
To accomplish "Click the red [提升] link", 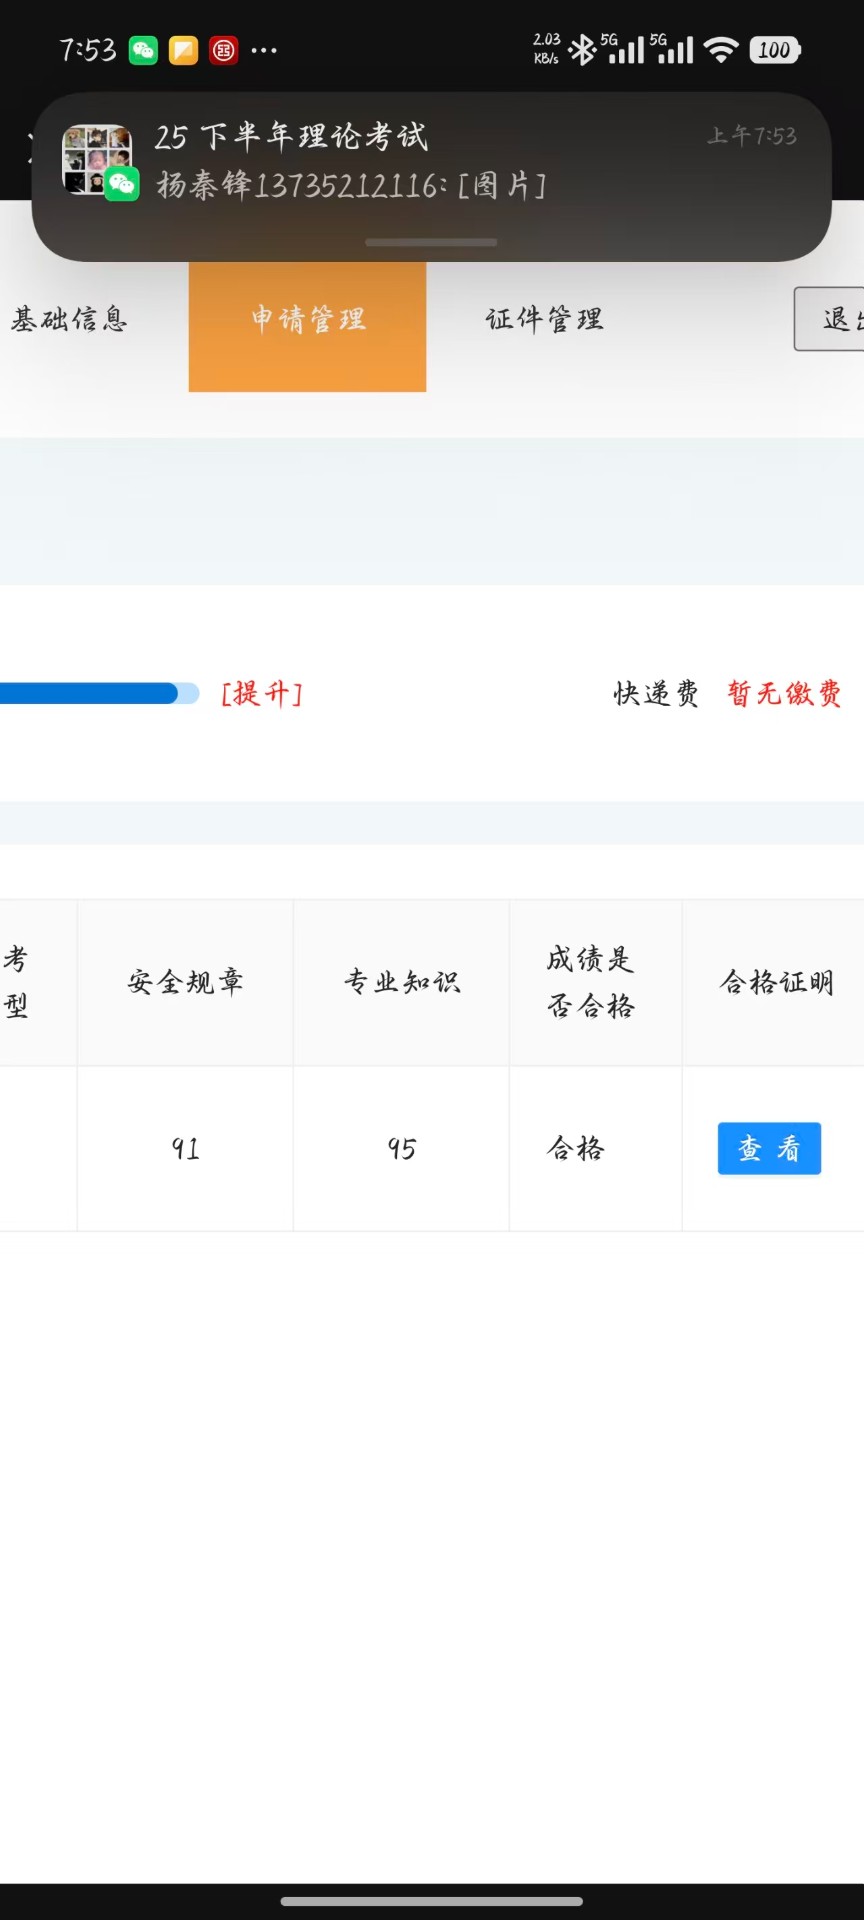I will (262, 693).
